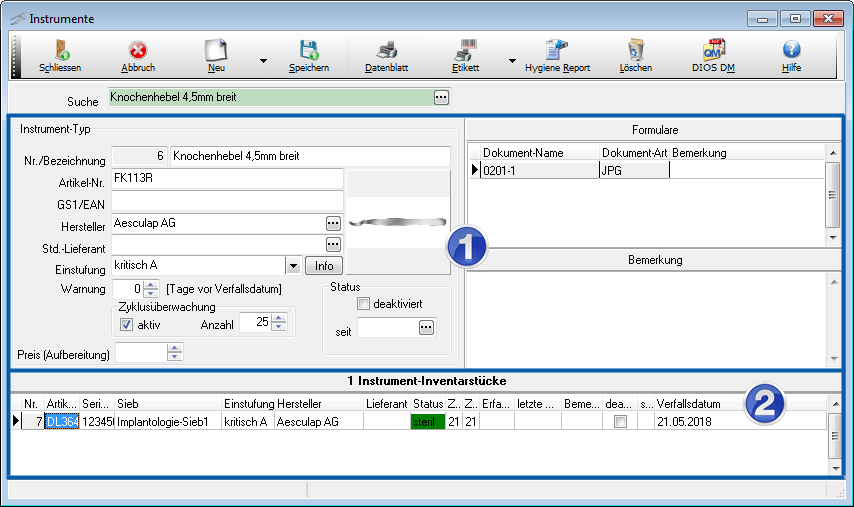Image resolution: width=854 pixels, height=507 pixels.
Task: Toggle dea... checkbox in inventory row
Action: 620,422
